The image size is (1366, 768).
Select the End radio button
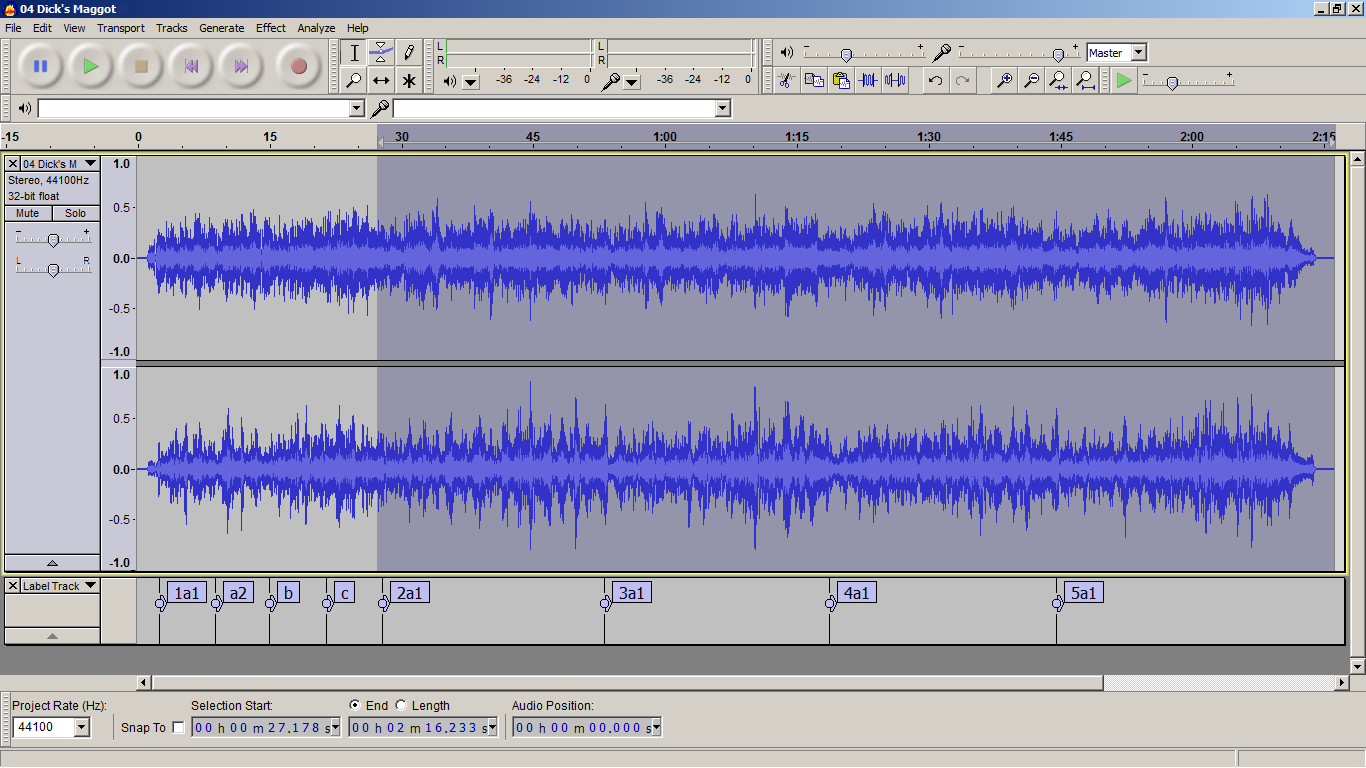(355, 705)
